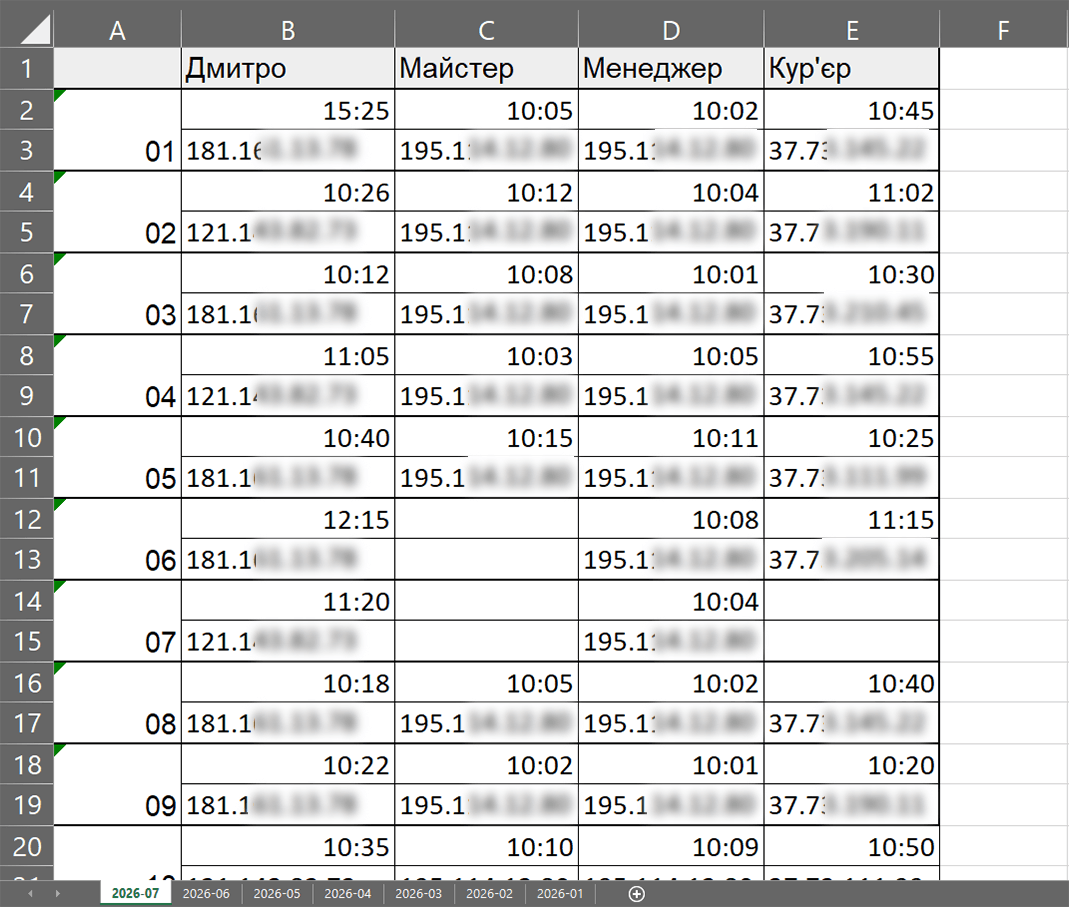Open the 2026-03 sheet tab

(419, 893)
